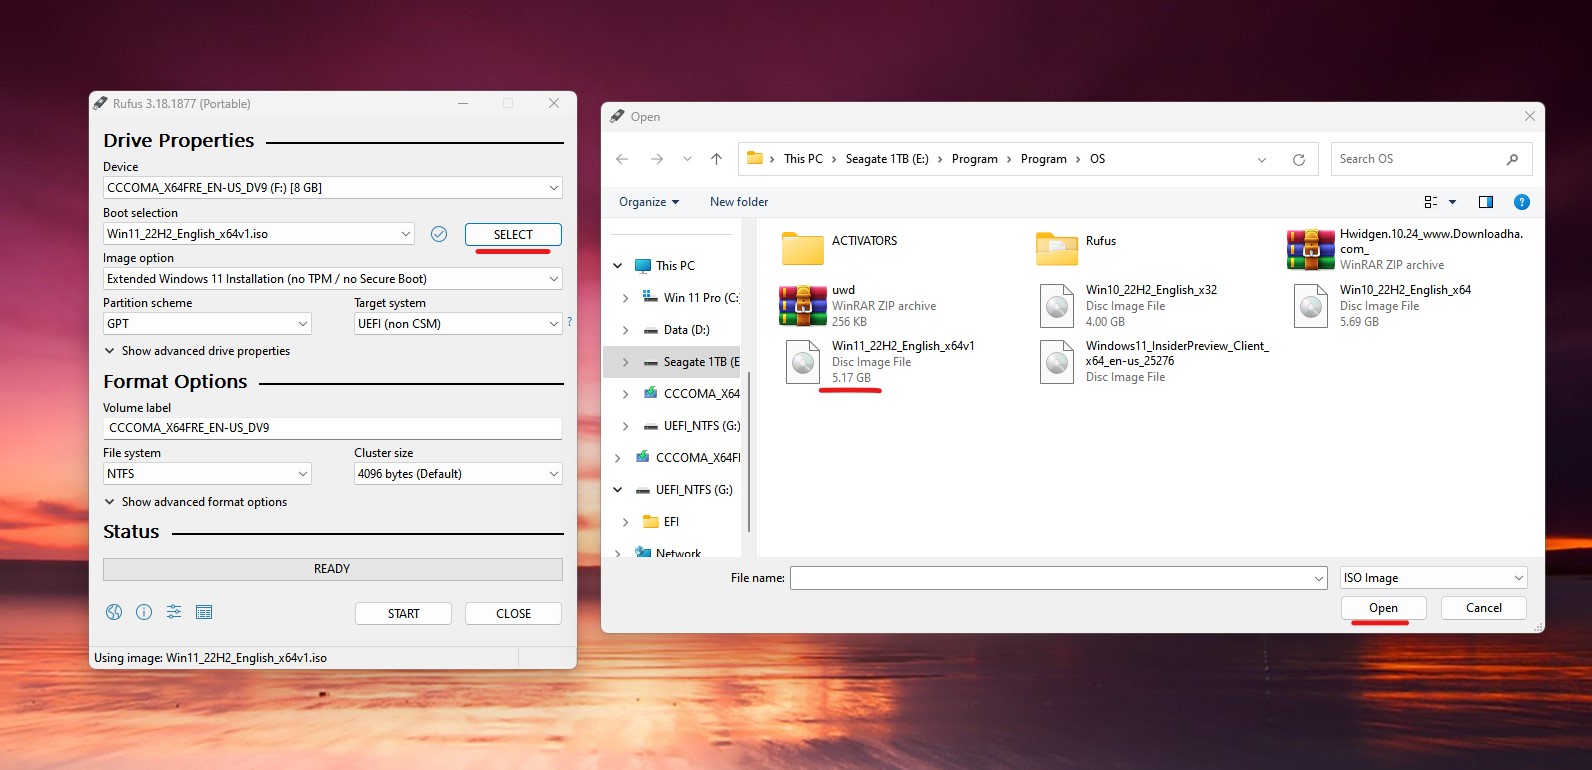Select the Rufus folder icon in file list
Viewport: 1592px width, 770px height.
tap(1057, 248)
